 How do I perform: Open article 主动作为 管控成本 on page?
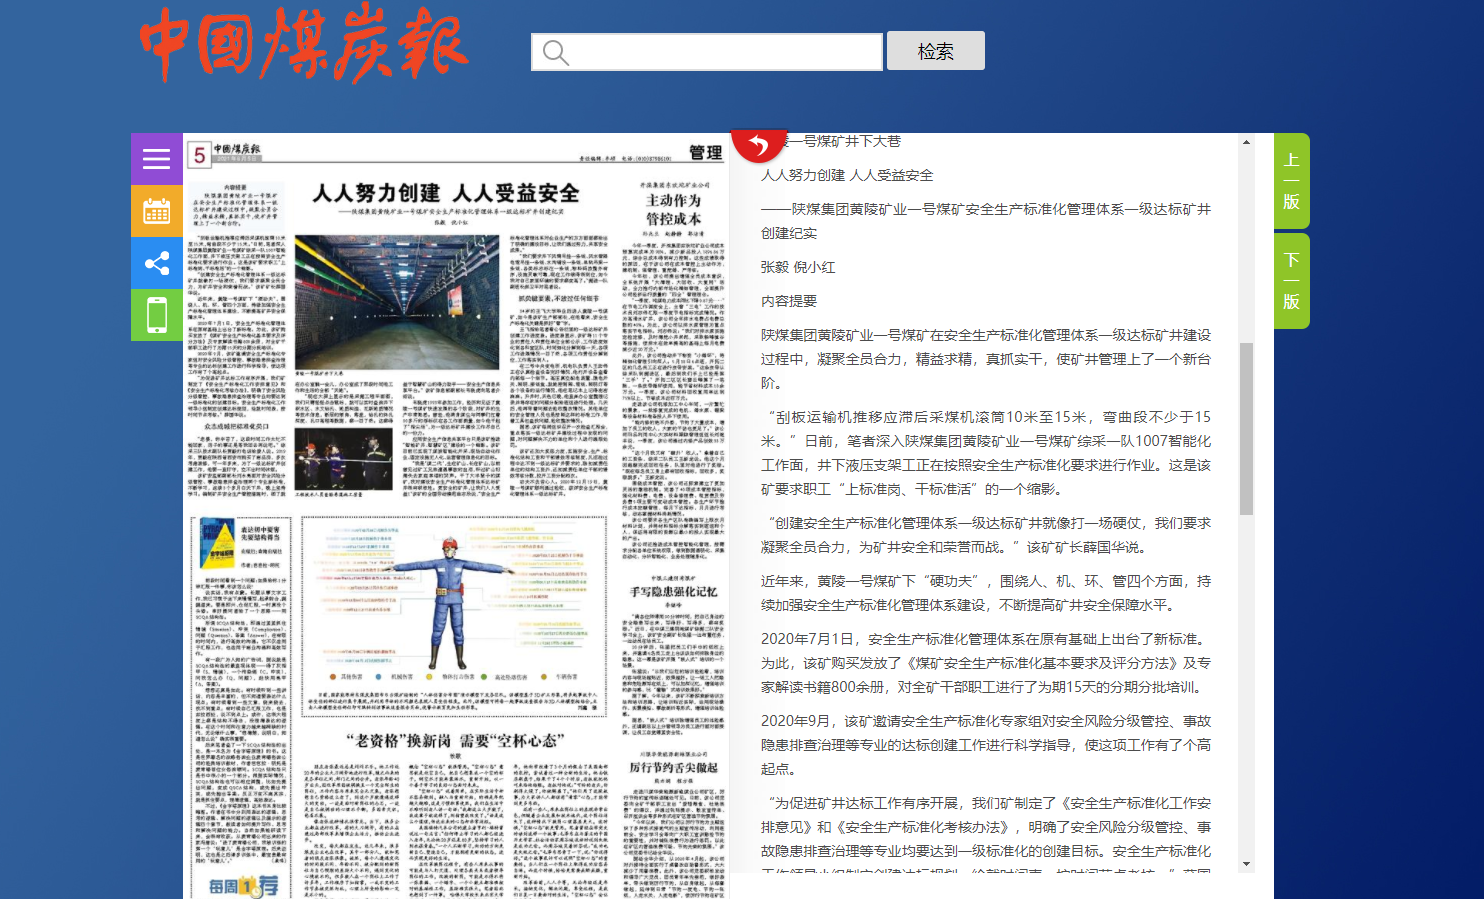pos(673,209)
